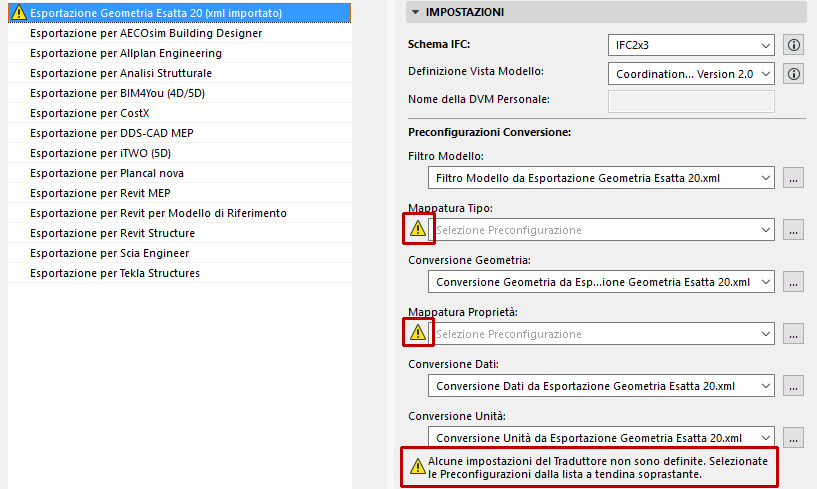This screenshot has width=817, height=489.
Task: Expand the Mappatura Proprietà preset dropdown
Action: click(x=604, y=334)
